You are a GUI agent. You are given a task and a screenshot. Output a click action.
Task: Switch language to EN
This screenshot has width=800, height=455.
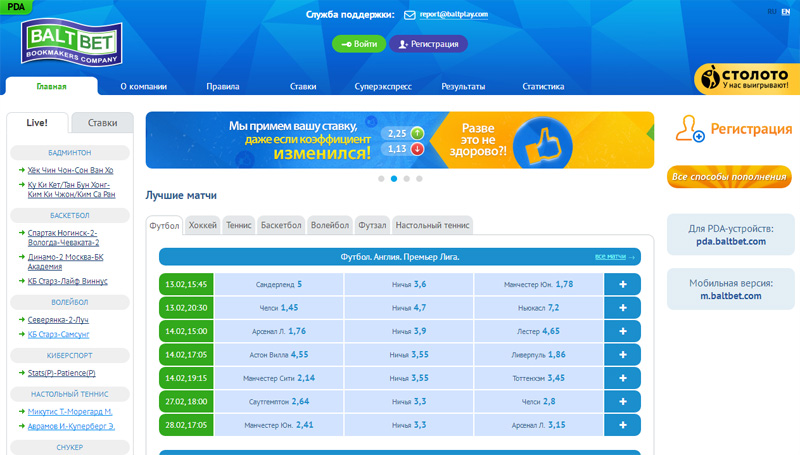pyautogui.click(x=785, y=12)
